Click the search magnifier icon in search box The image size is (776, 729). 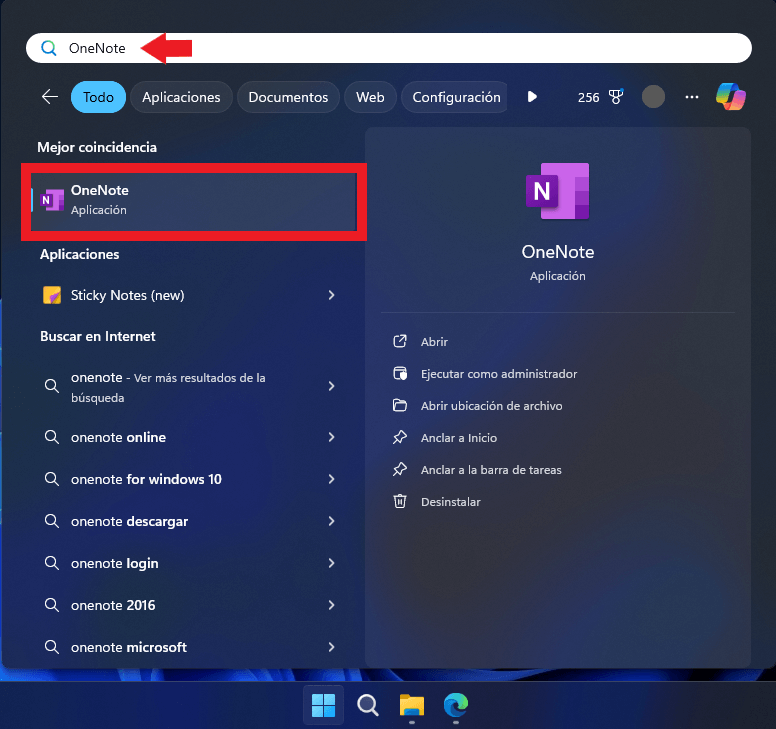tap(48, 48)
